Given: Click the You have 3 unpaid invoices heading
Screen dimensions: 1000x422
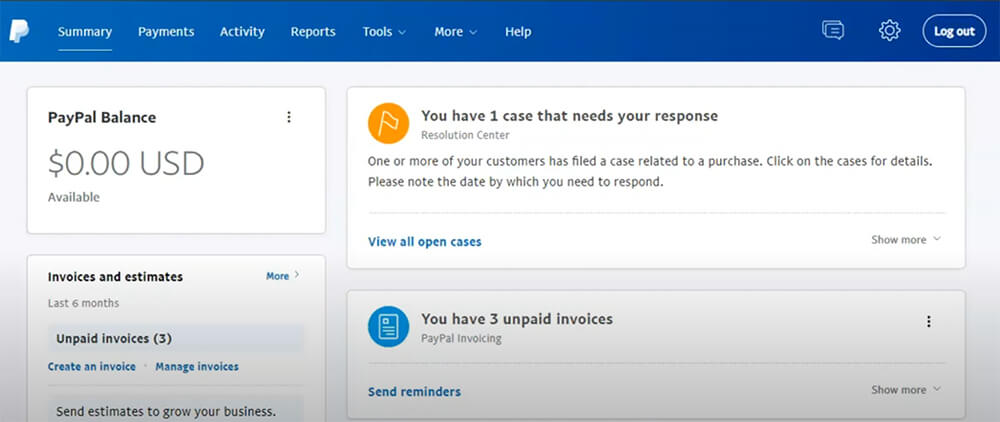Looking at the screenshot, I should pos(517,319).
